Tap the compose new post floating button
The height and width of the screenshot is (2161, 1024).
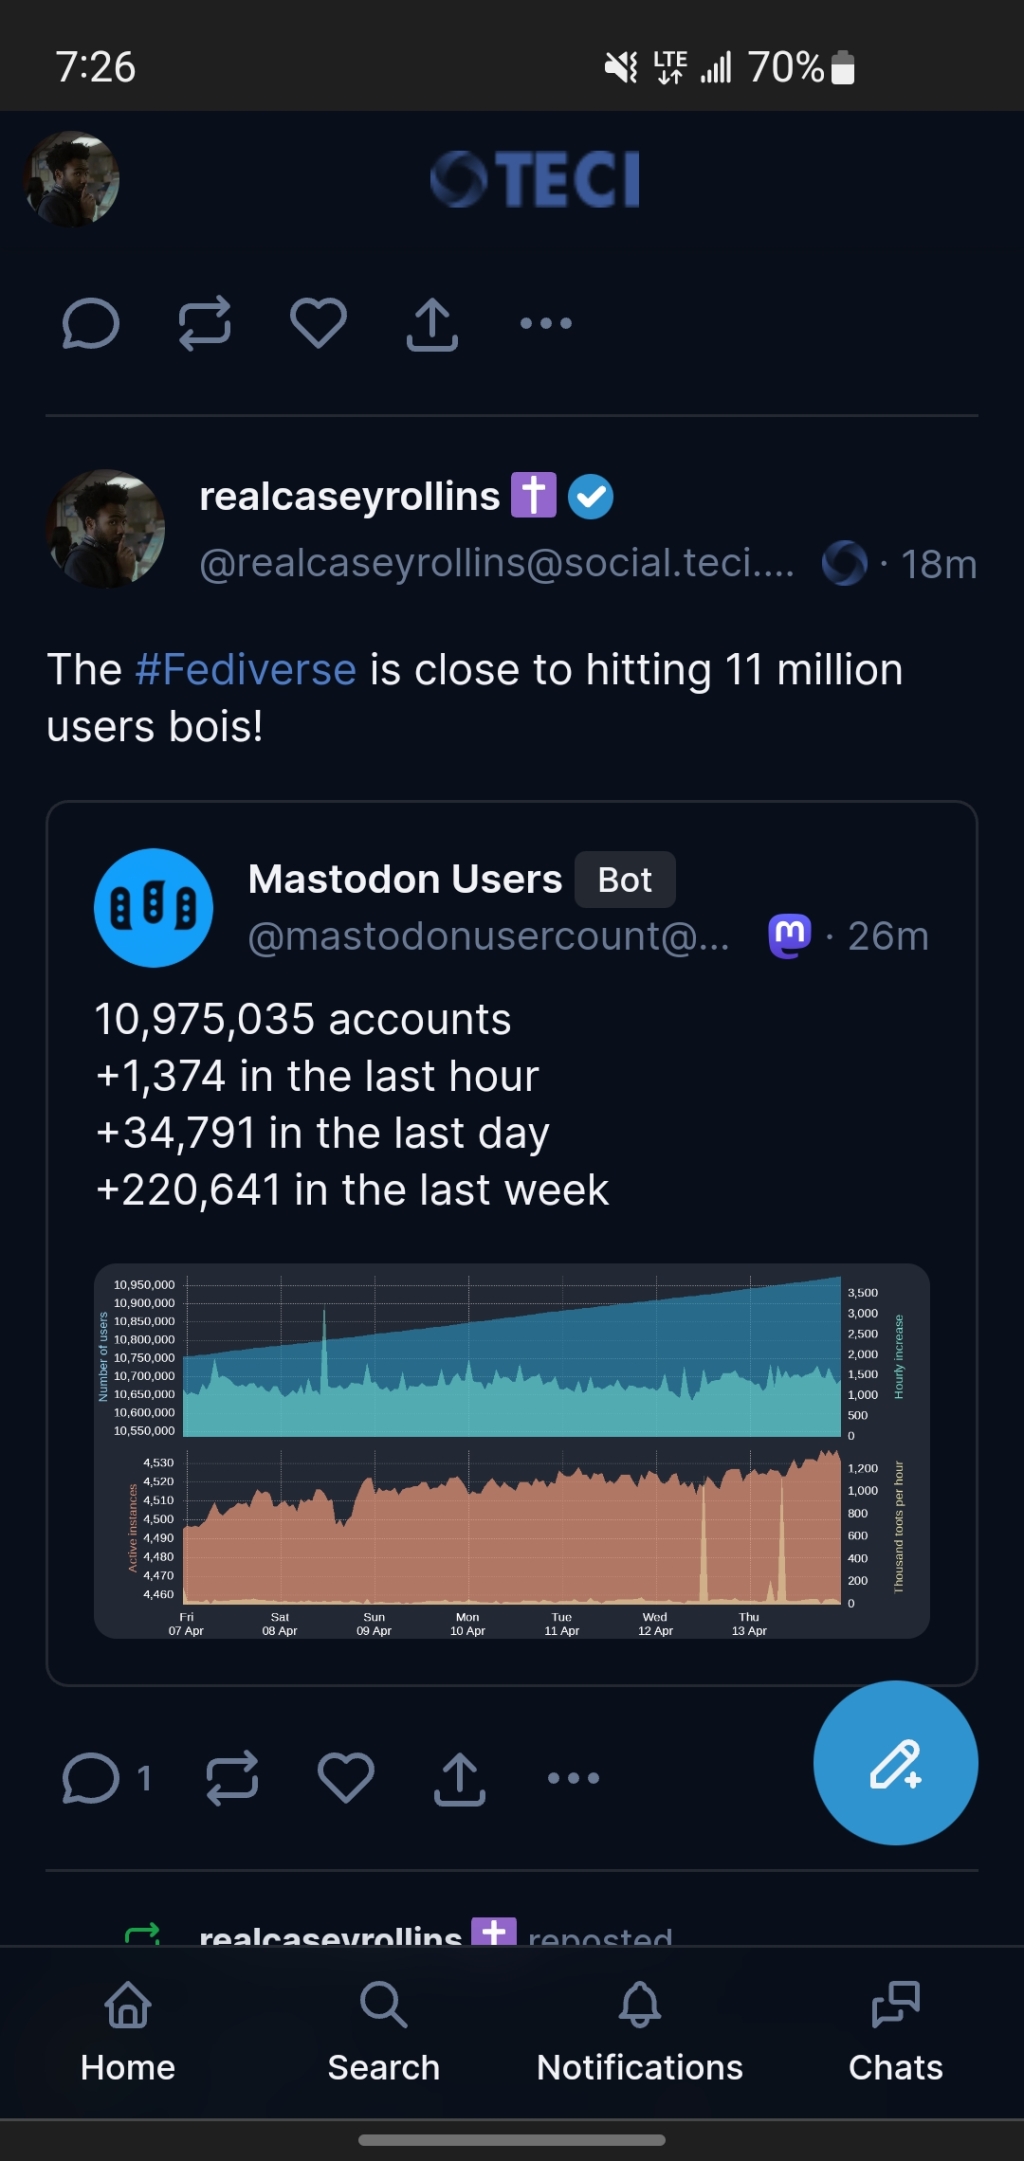click(x=895, y=1763)
